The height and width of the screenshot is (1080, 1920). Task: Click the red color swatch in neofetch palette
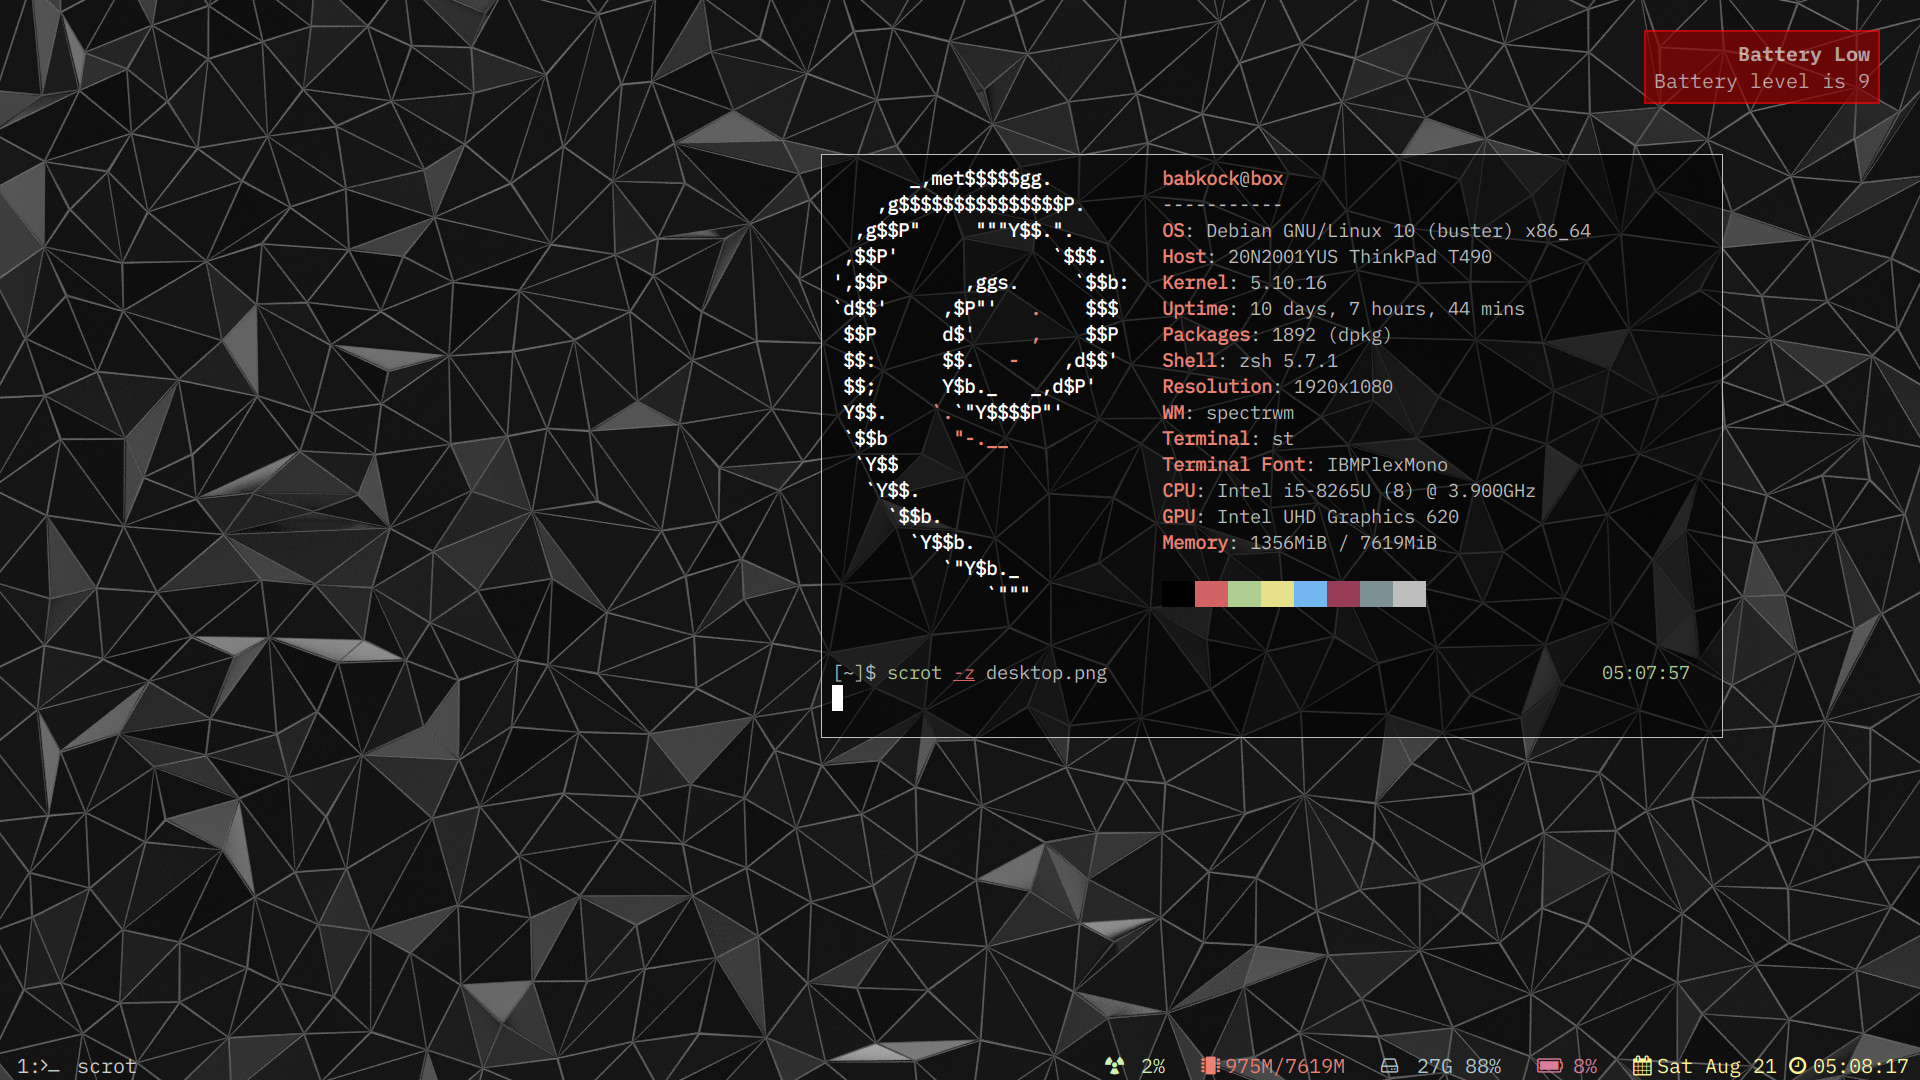click(x=1211, y=594)
